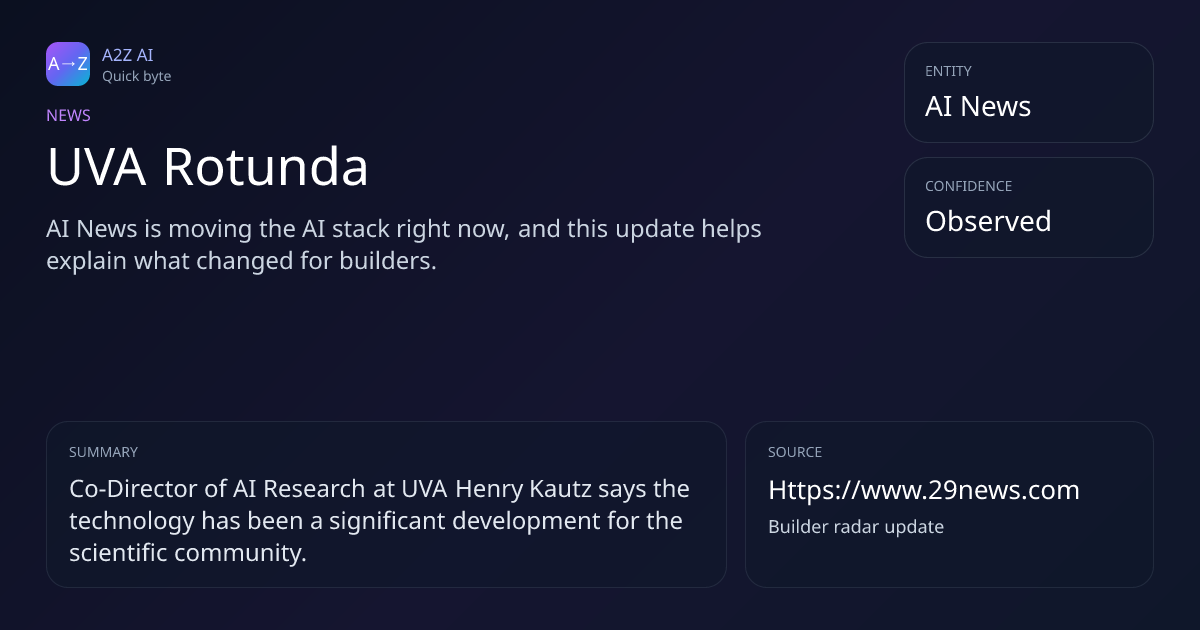Viewport: 1200px width, 630px height.
Task: Select the Observed confidence value
Action: coord(988,221)
